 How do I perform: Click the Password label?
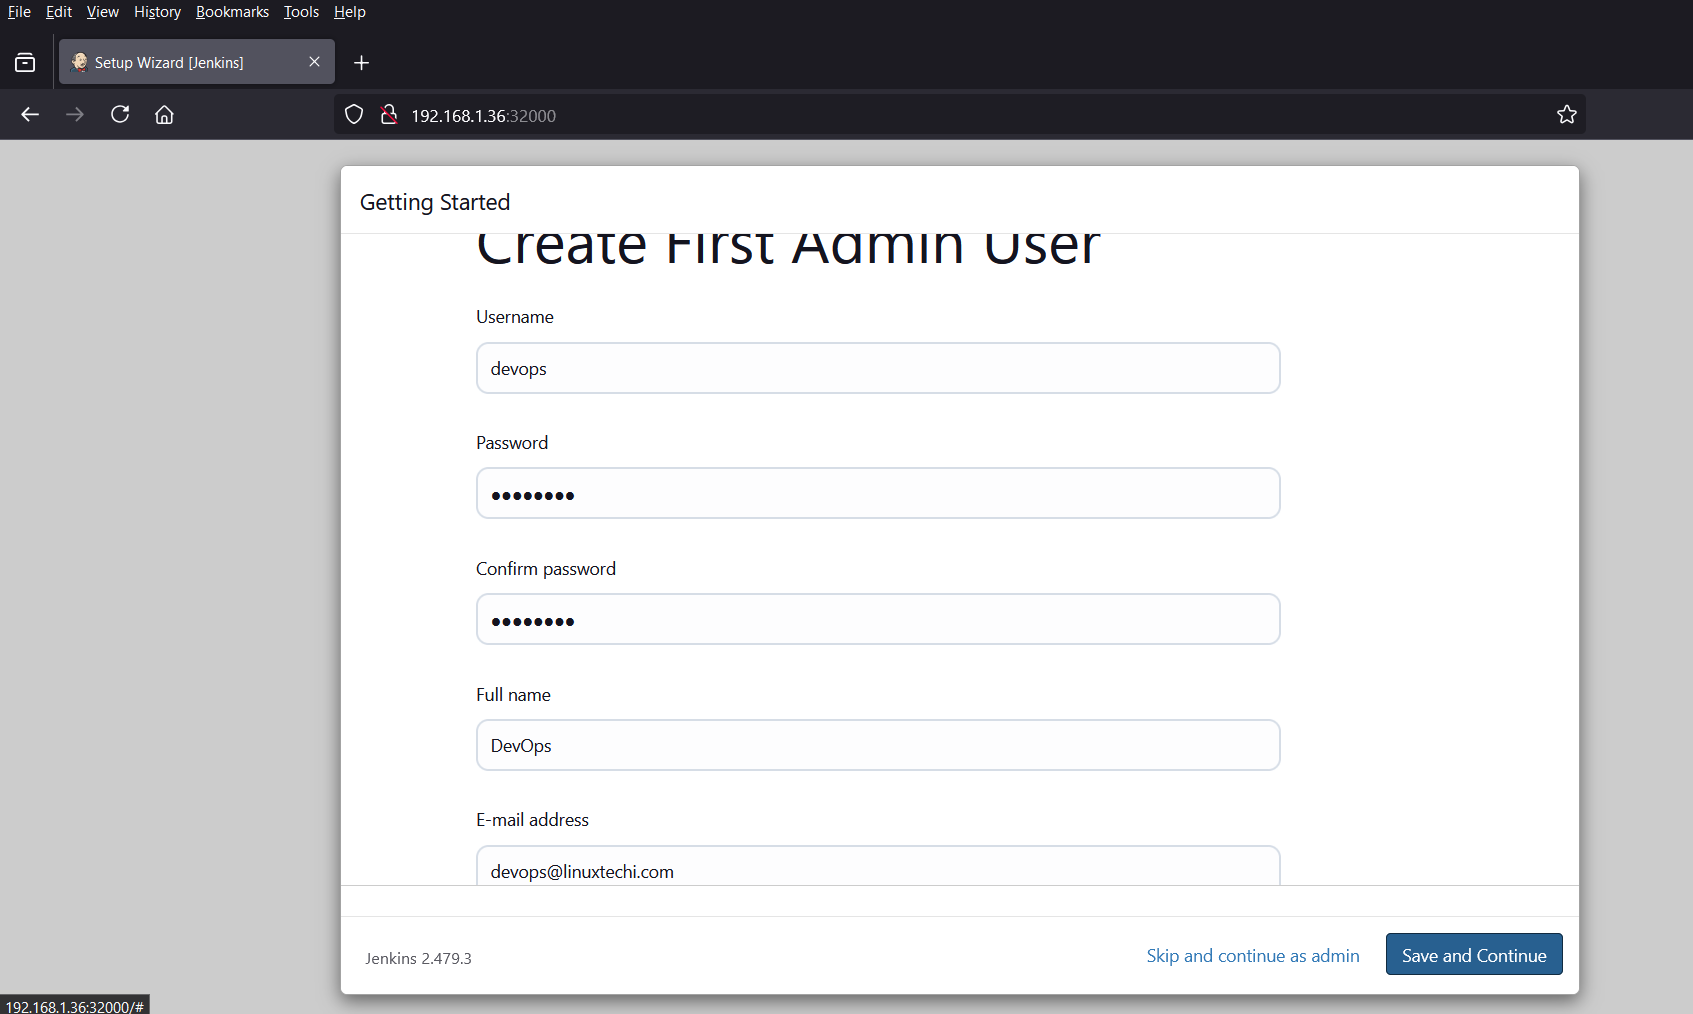pyautogui.click(x=512, y=443)
